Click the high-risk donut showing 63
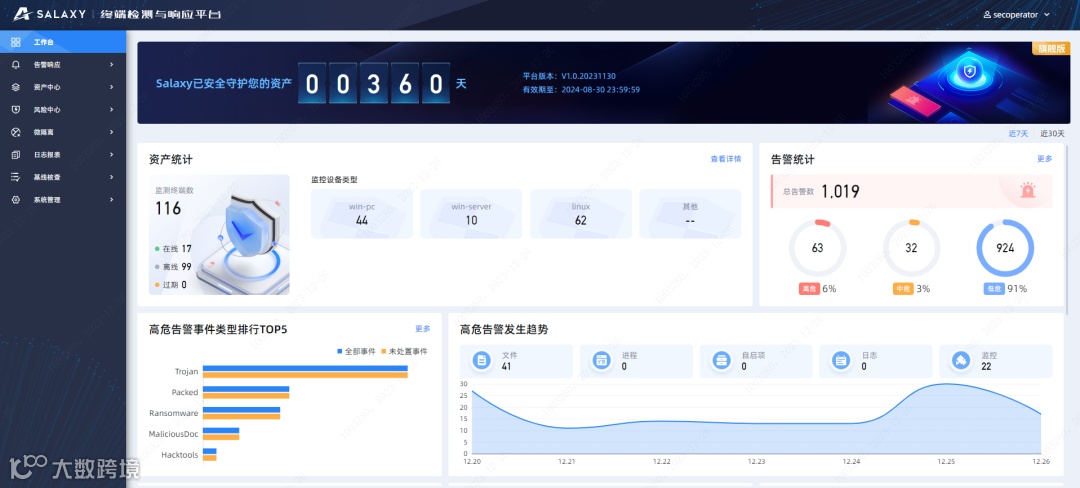The width and height of the screenshot is (1080, 488). pyautogui.click(x=818, y=248)
